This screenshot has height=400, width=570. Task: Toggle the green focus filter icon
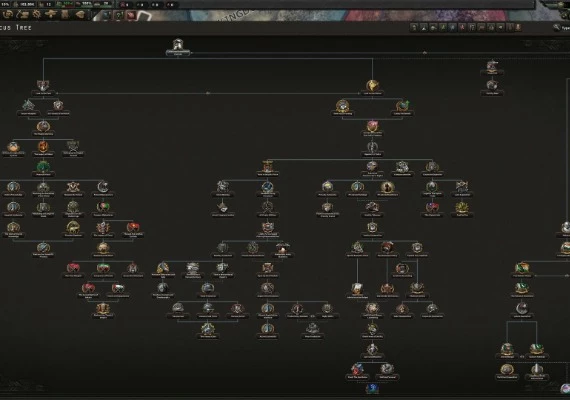443,27
